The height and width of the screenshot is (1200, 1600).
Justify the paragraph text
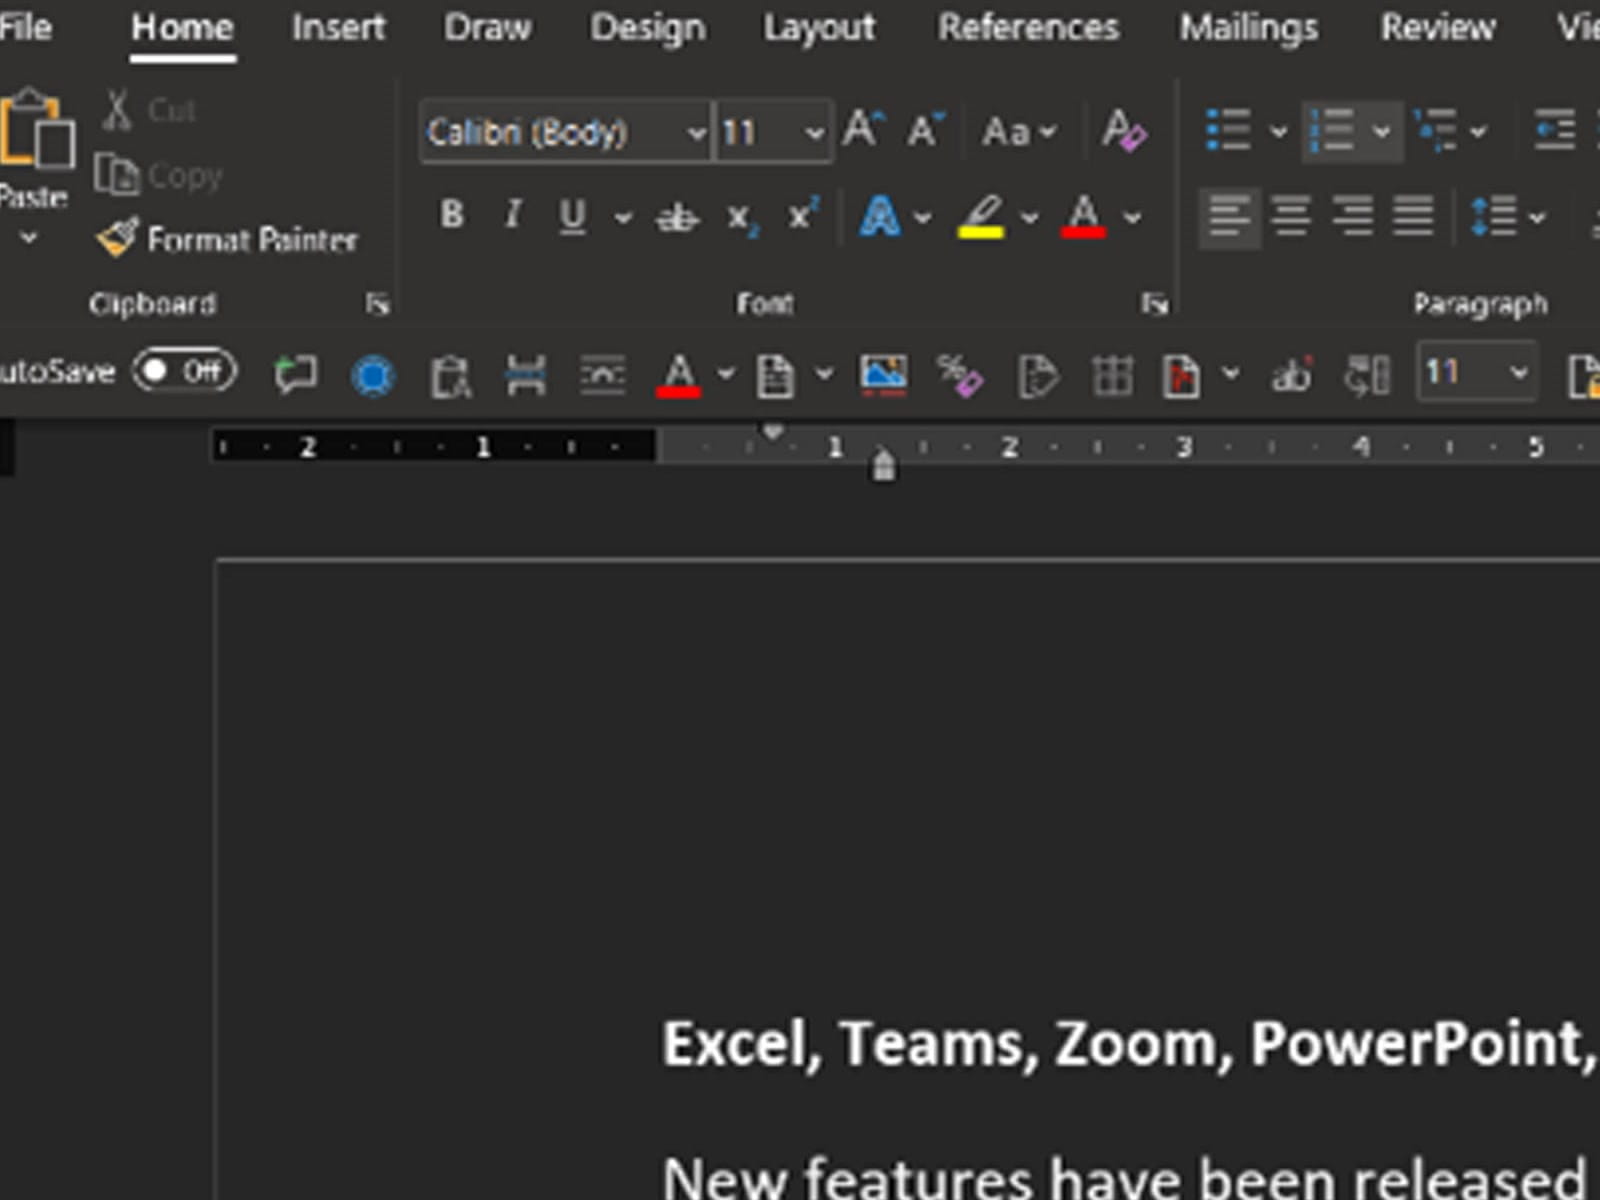[x=1413, y=216]
